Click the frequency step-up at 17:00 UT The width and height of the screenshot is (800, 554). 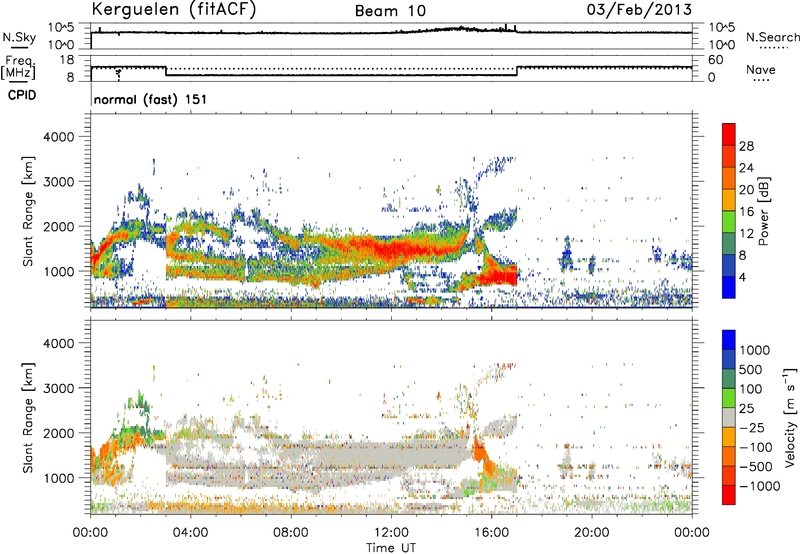[516, 71]
